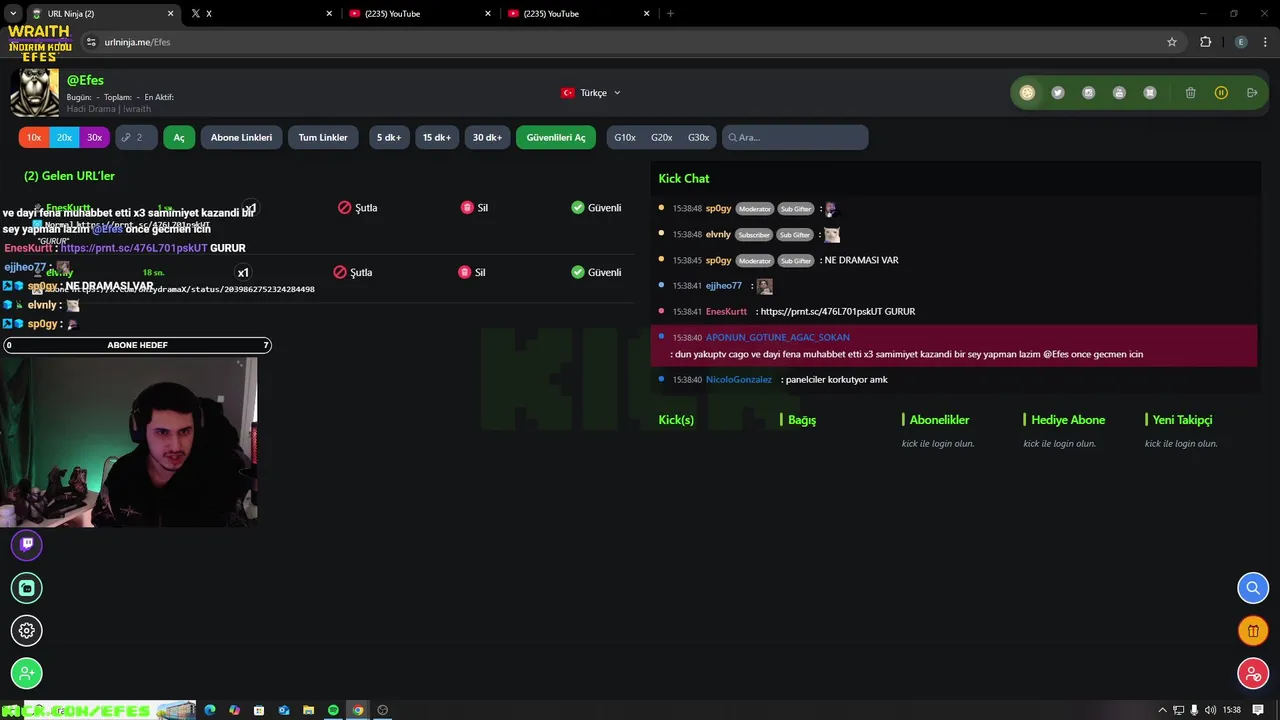
Task: Click the Bağış section header
Action: [802, 420]
